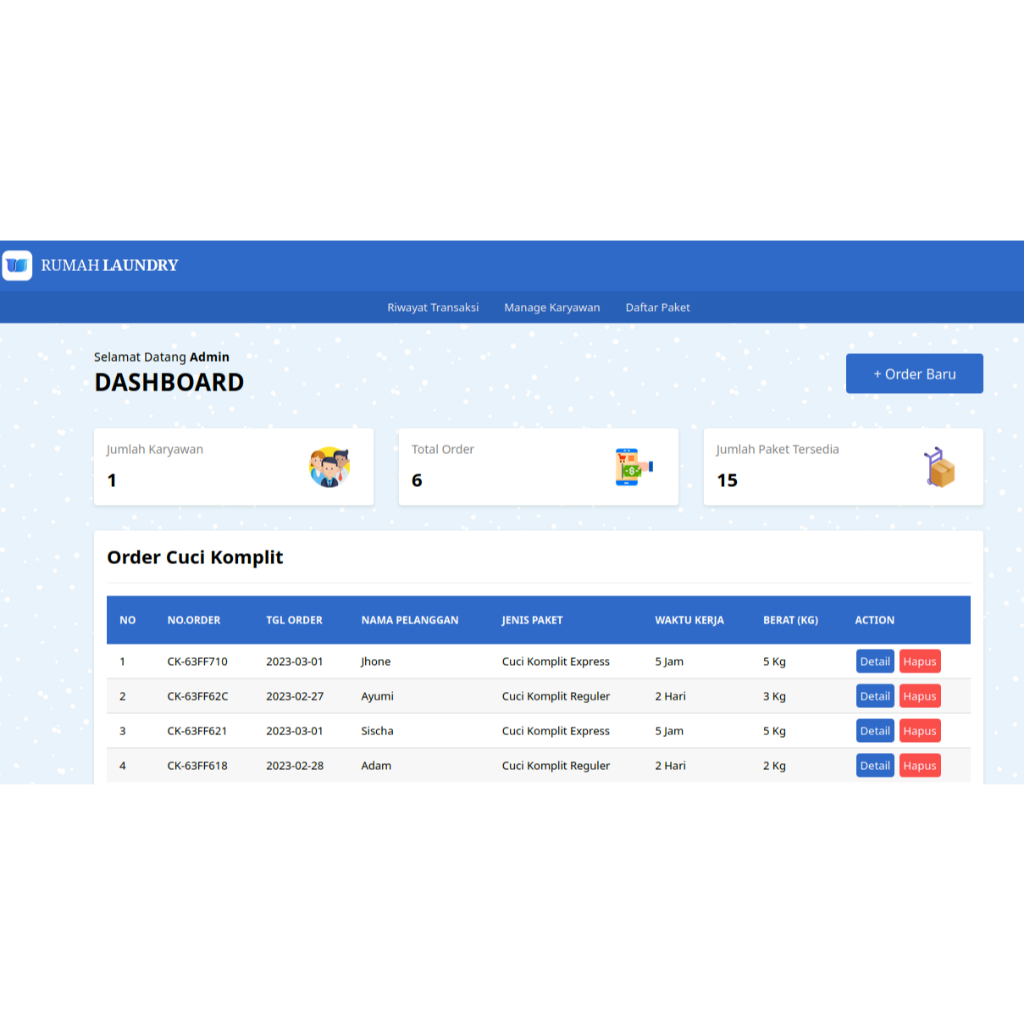Click the Jumlah Karyawan card label
The image size is (1024, 1024).
155,449
